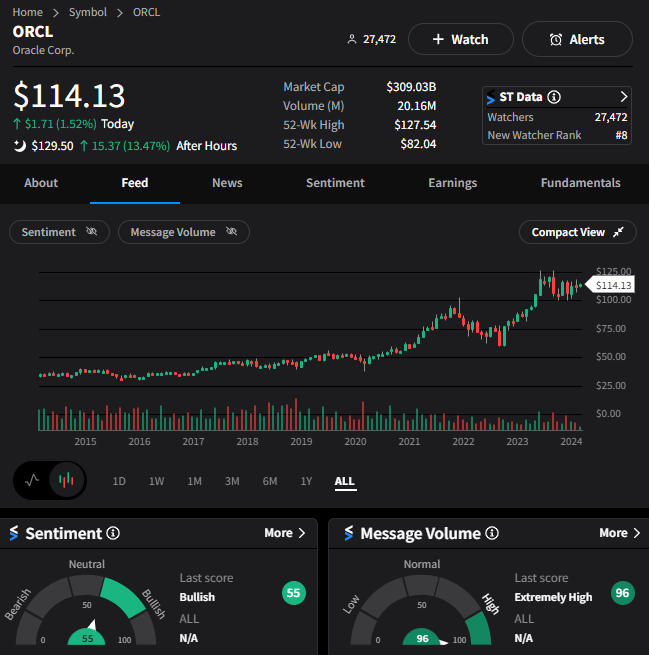Click the collapse arrows icon in Compact View

618,232
